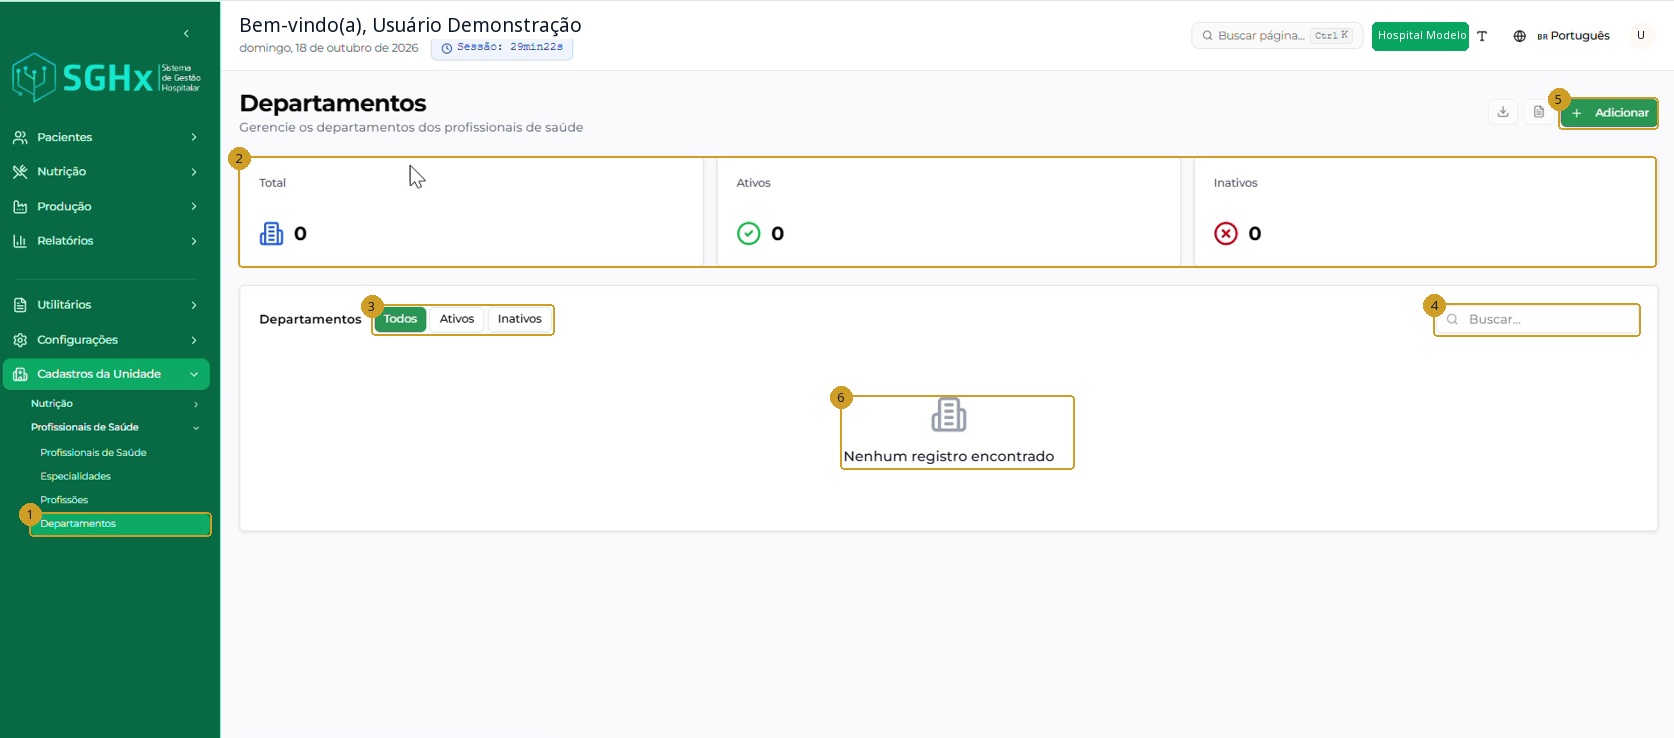Open Departamentos sidebar item

(x=120, y=524)
